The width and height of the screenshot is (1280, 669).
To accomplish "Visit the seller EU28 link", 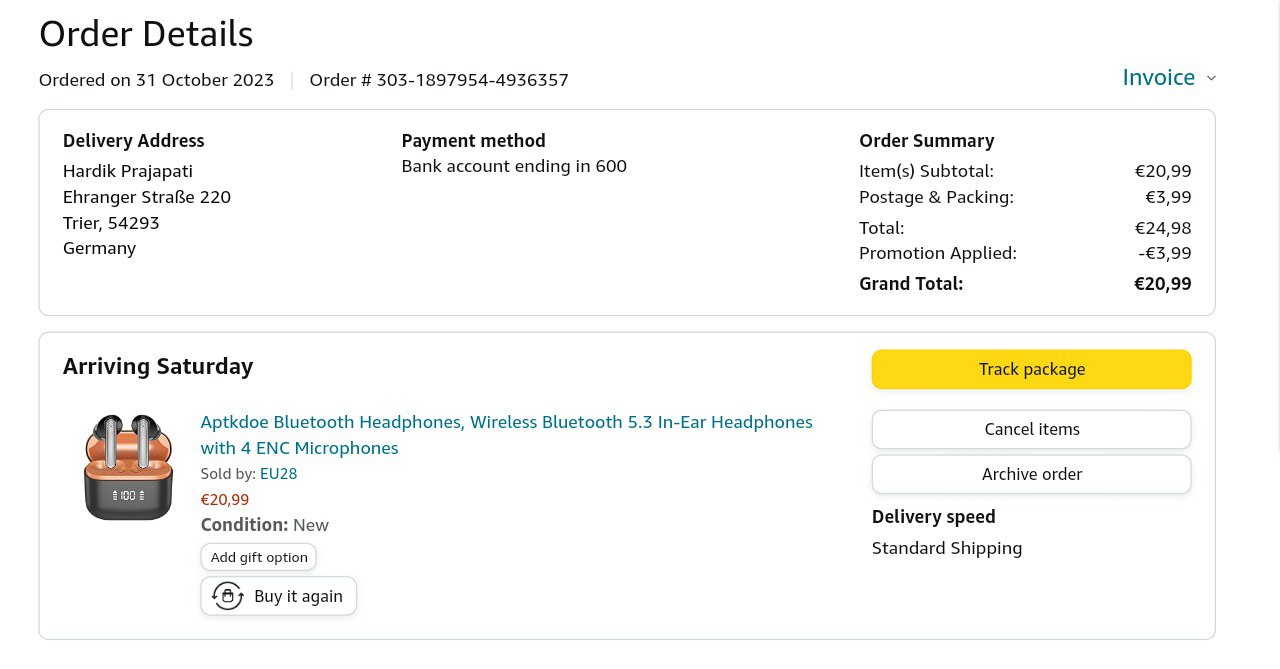I will [x=278, y=474].
